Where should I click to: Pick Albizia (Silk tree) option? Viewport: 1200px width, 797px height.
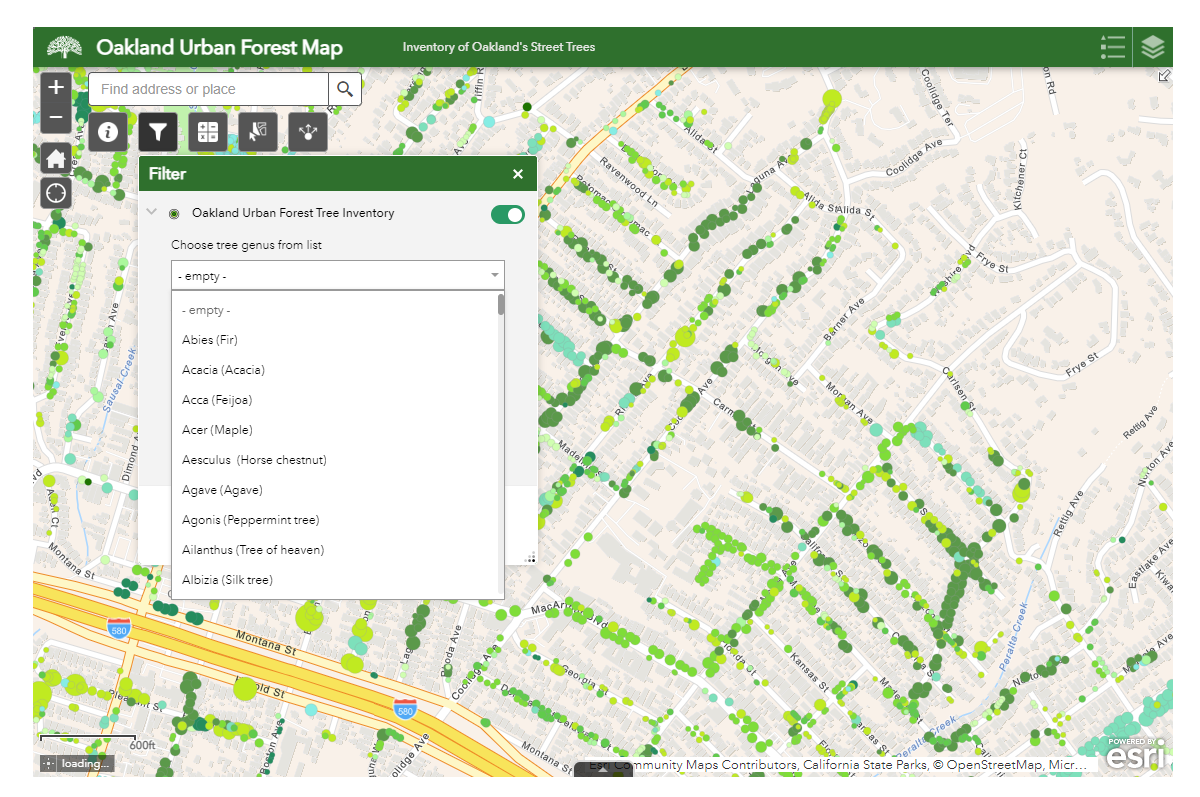click(335, 580)
